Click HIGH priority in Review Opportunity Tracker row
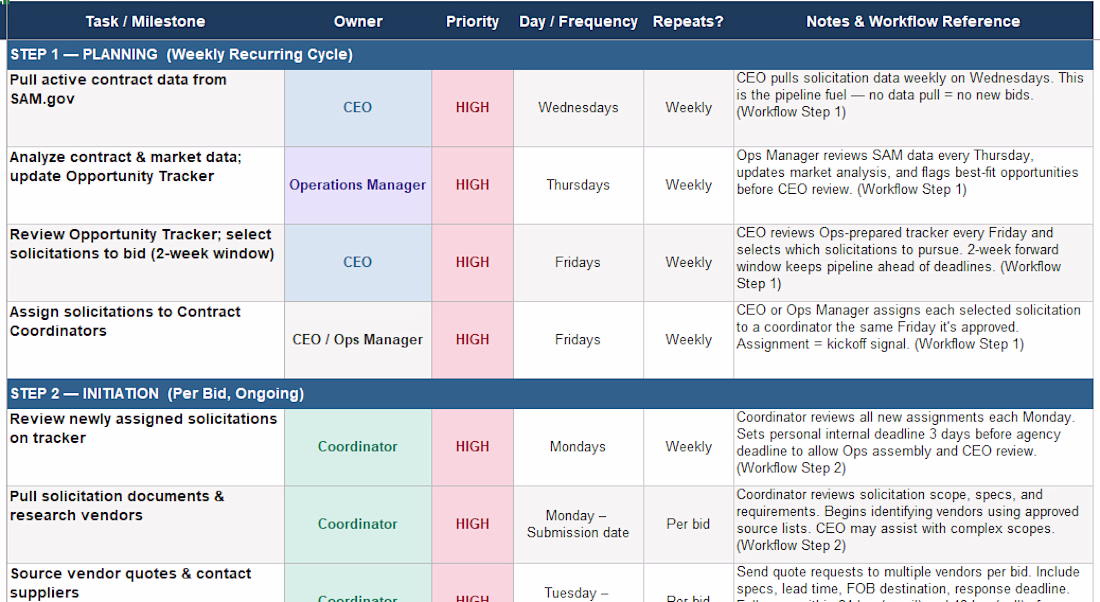This screenshot has height=602, width=1100. point(472,262)
